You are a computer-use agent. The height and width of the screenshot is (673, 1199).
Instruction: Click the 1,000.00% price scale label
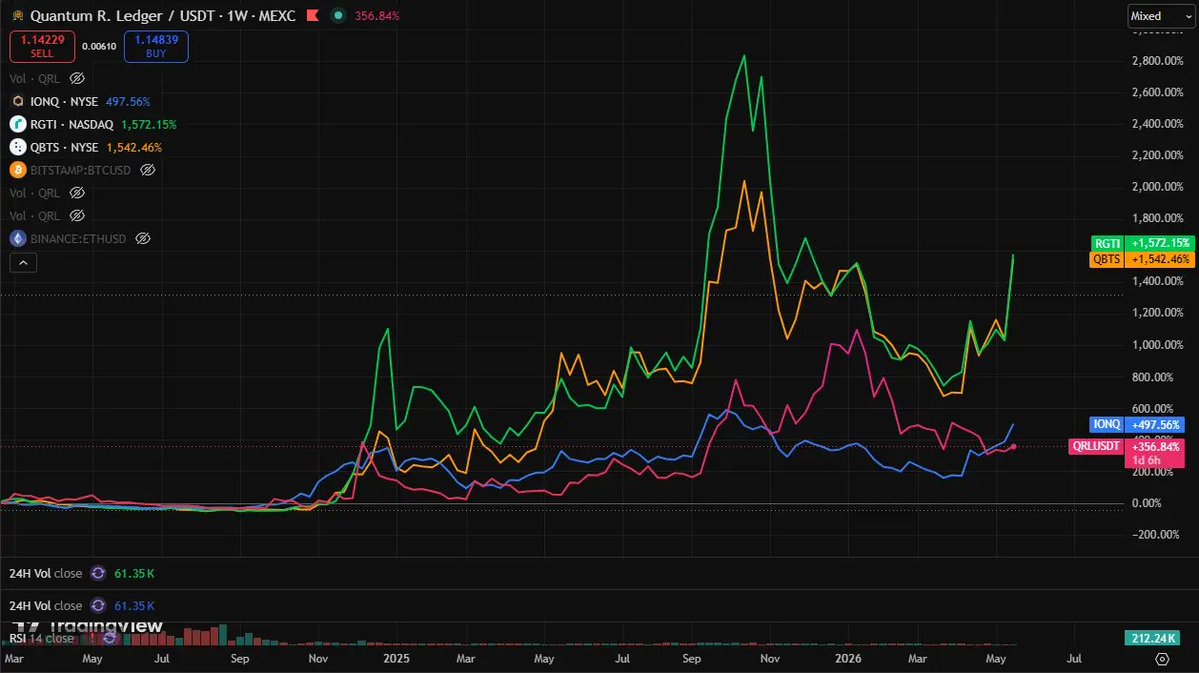(x=1158, y=345)
